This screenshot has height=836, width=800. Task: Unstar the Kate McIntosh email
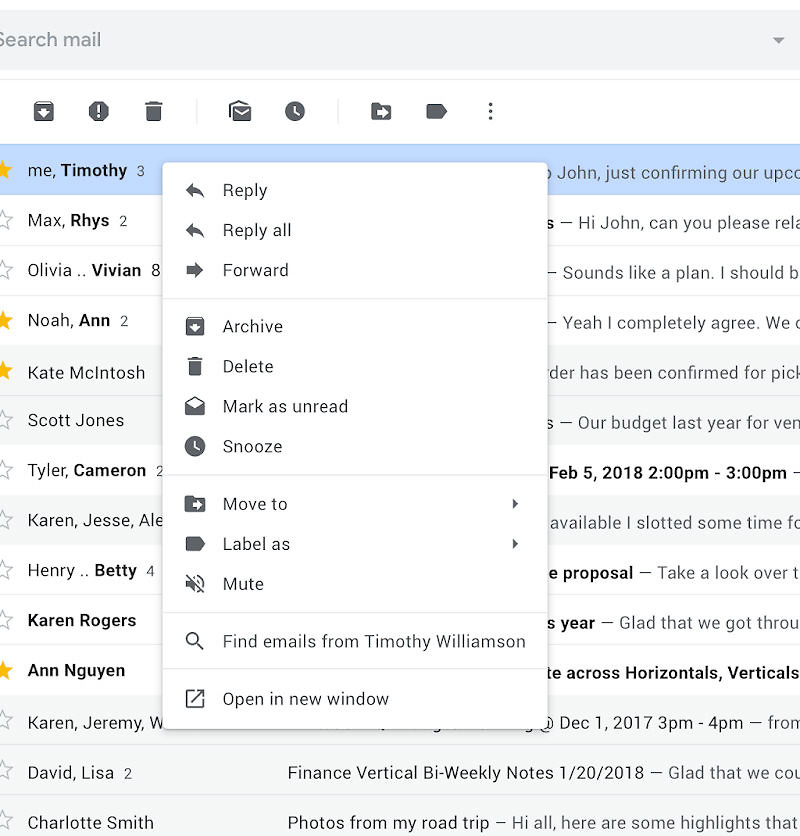pyautogui.click(x=5, y=371)
